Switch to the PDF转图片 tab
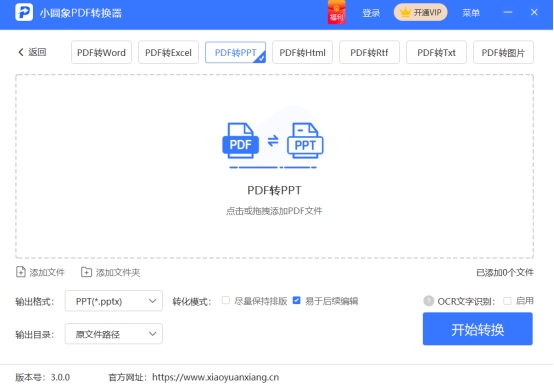Viewport: 554px width, 388px height. coord(503,52)
